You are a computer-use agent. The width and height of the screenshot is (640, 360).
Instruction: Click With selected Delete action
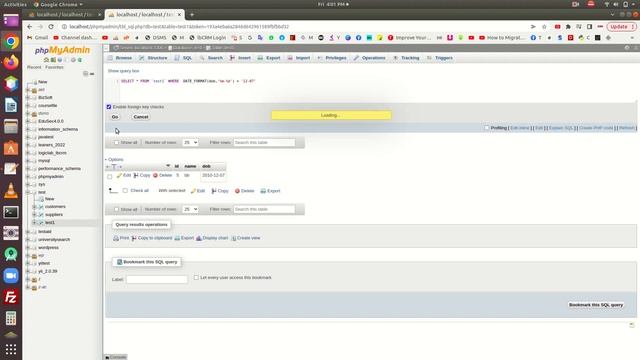click(x=244, y=191)
